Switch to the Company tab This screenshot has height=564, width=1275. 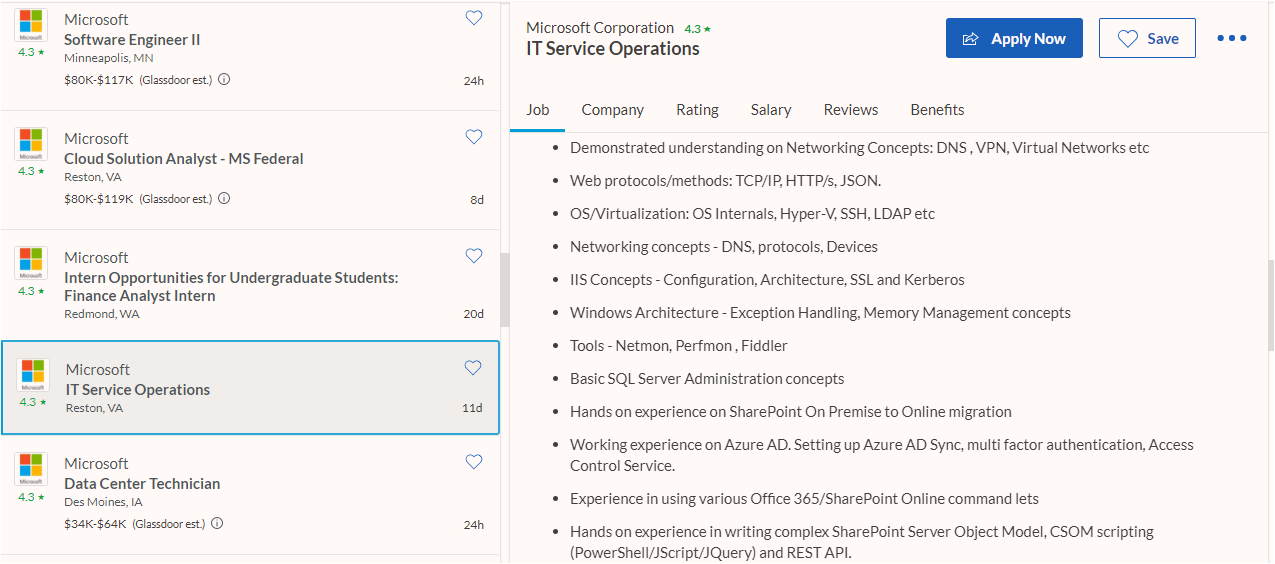tap(612, 110)
